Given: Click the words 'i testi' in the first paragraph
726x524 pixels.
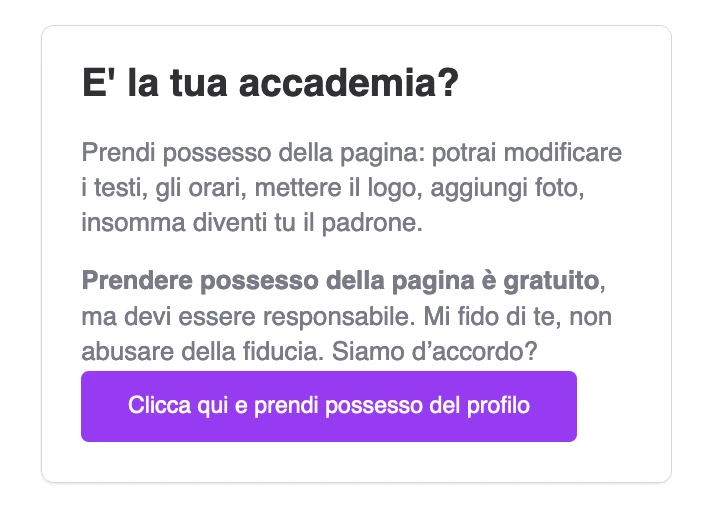Looking at the screenshot, I should click(112, 188).
